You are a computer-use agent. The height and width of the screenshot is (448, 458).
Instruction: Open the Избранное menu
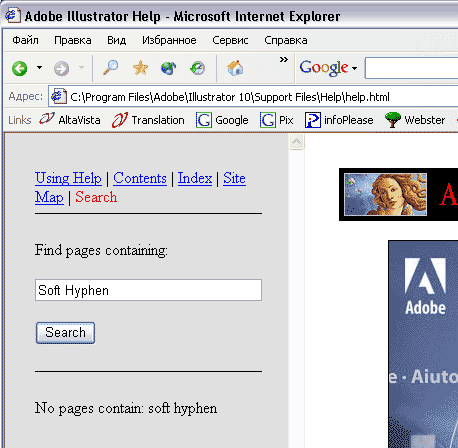pyautogui.click(x=169, y=40)
